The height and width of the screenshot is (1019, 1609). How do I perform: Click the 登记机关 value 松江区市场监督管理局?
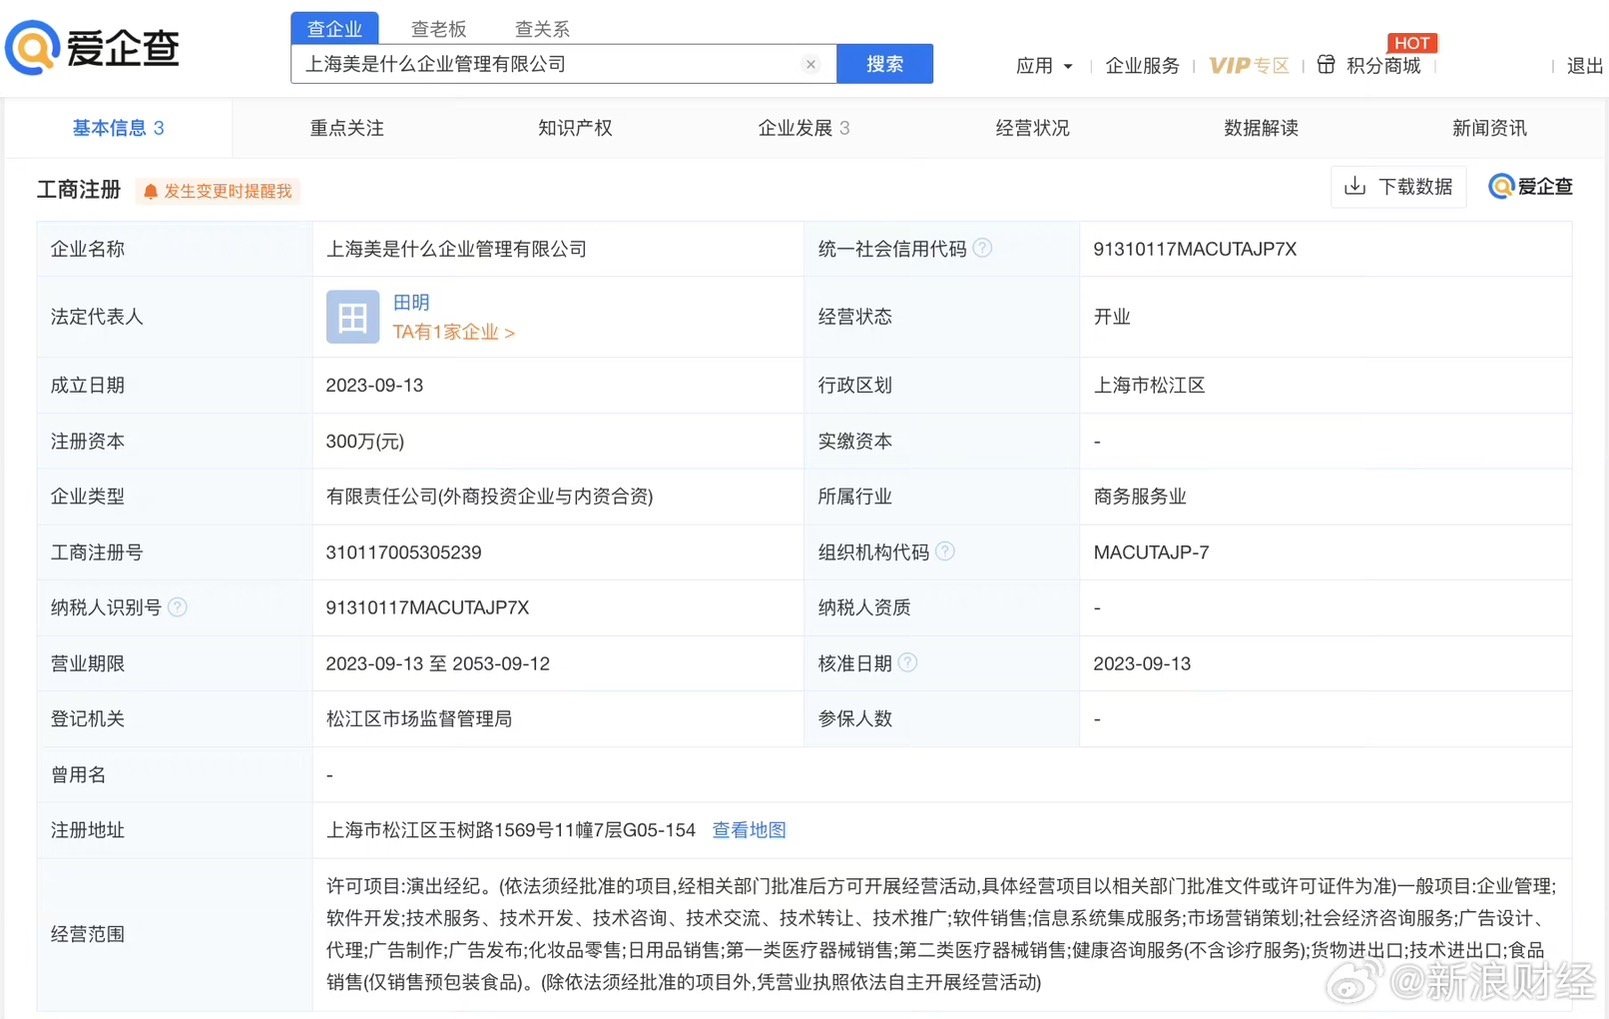coord(419,719)
